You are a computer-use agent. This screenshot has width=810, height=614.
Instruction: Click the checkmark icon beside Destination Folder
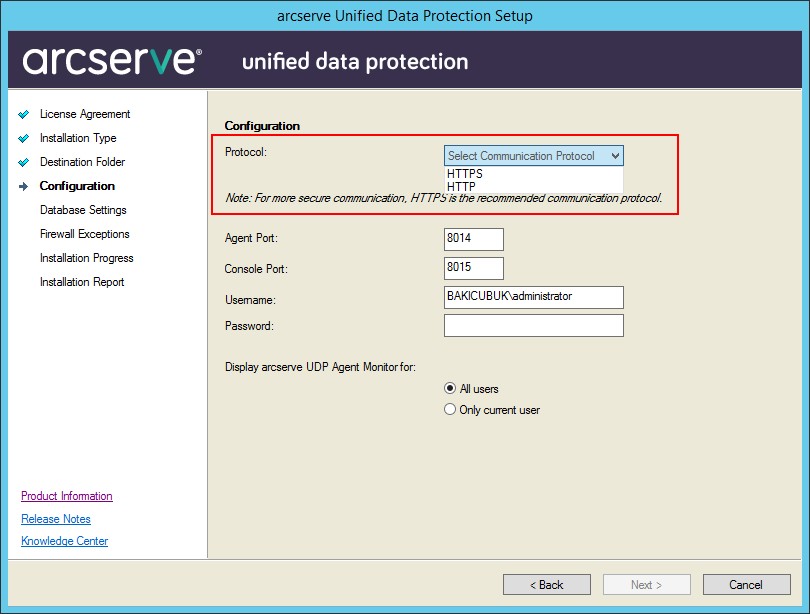[24, 162]
